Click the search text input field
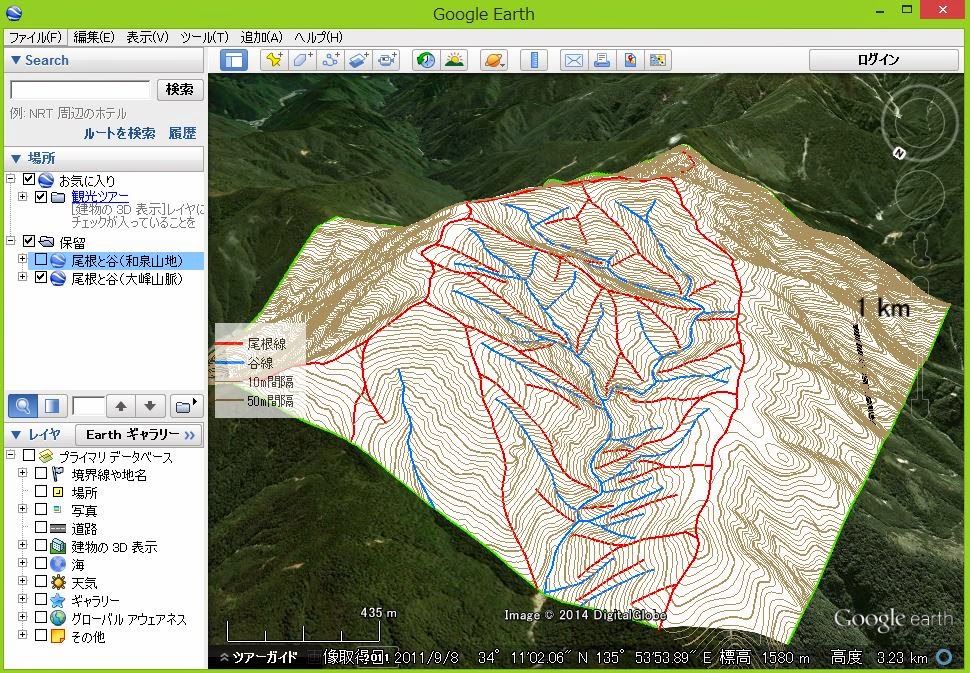The image size is (970, 673). click(x=80, y=90)
